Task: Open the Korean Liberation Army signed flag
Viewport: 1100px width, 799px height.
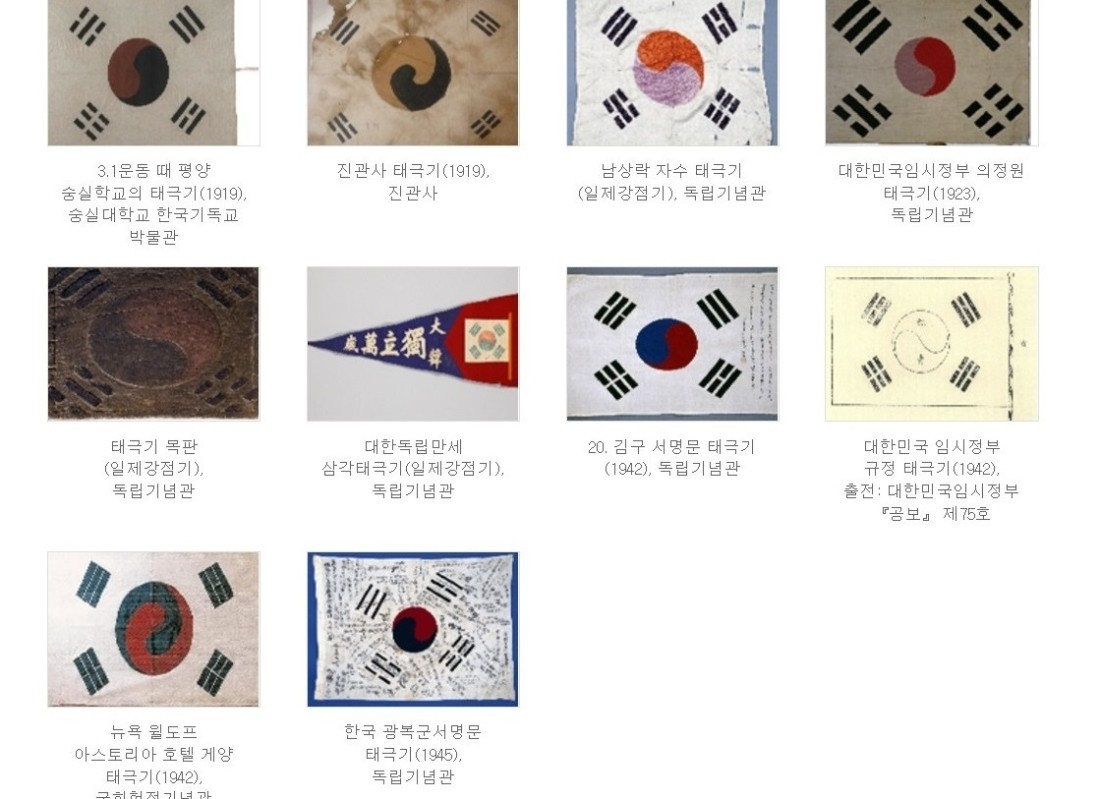Action: click(412, 629)
